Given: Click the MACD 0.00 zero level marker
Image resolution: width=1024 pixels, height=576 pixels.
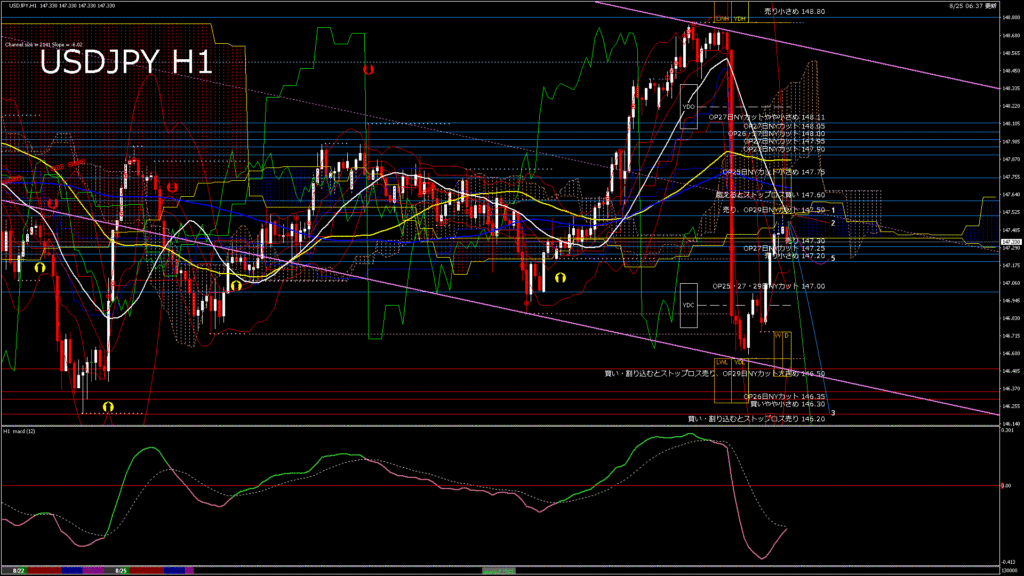Looking at the screenshot, I should [1008, 486].
